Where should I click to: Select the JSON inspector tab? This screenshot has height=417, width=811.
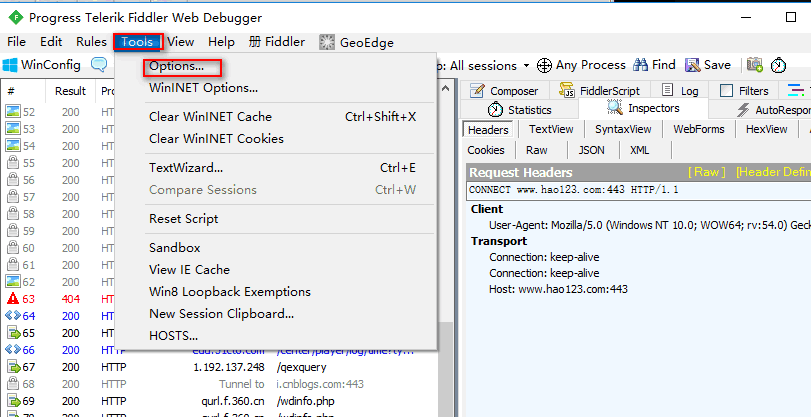591,150
